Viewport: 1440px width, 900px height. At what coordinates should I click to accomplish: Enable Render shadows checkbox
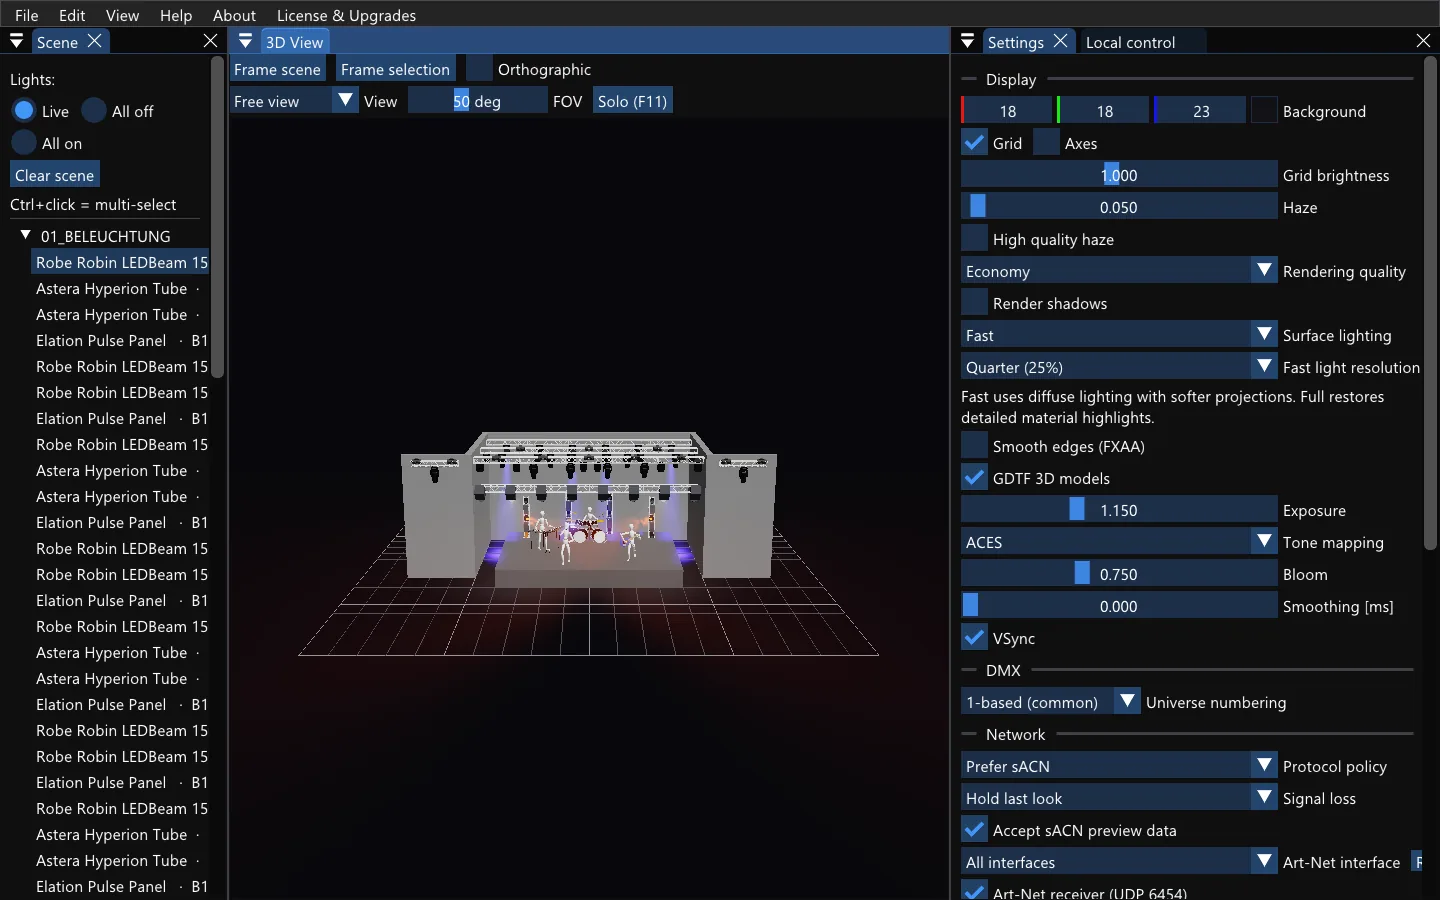tap(974, 303)
